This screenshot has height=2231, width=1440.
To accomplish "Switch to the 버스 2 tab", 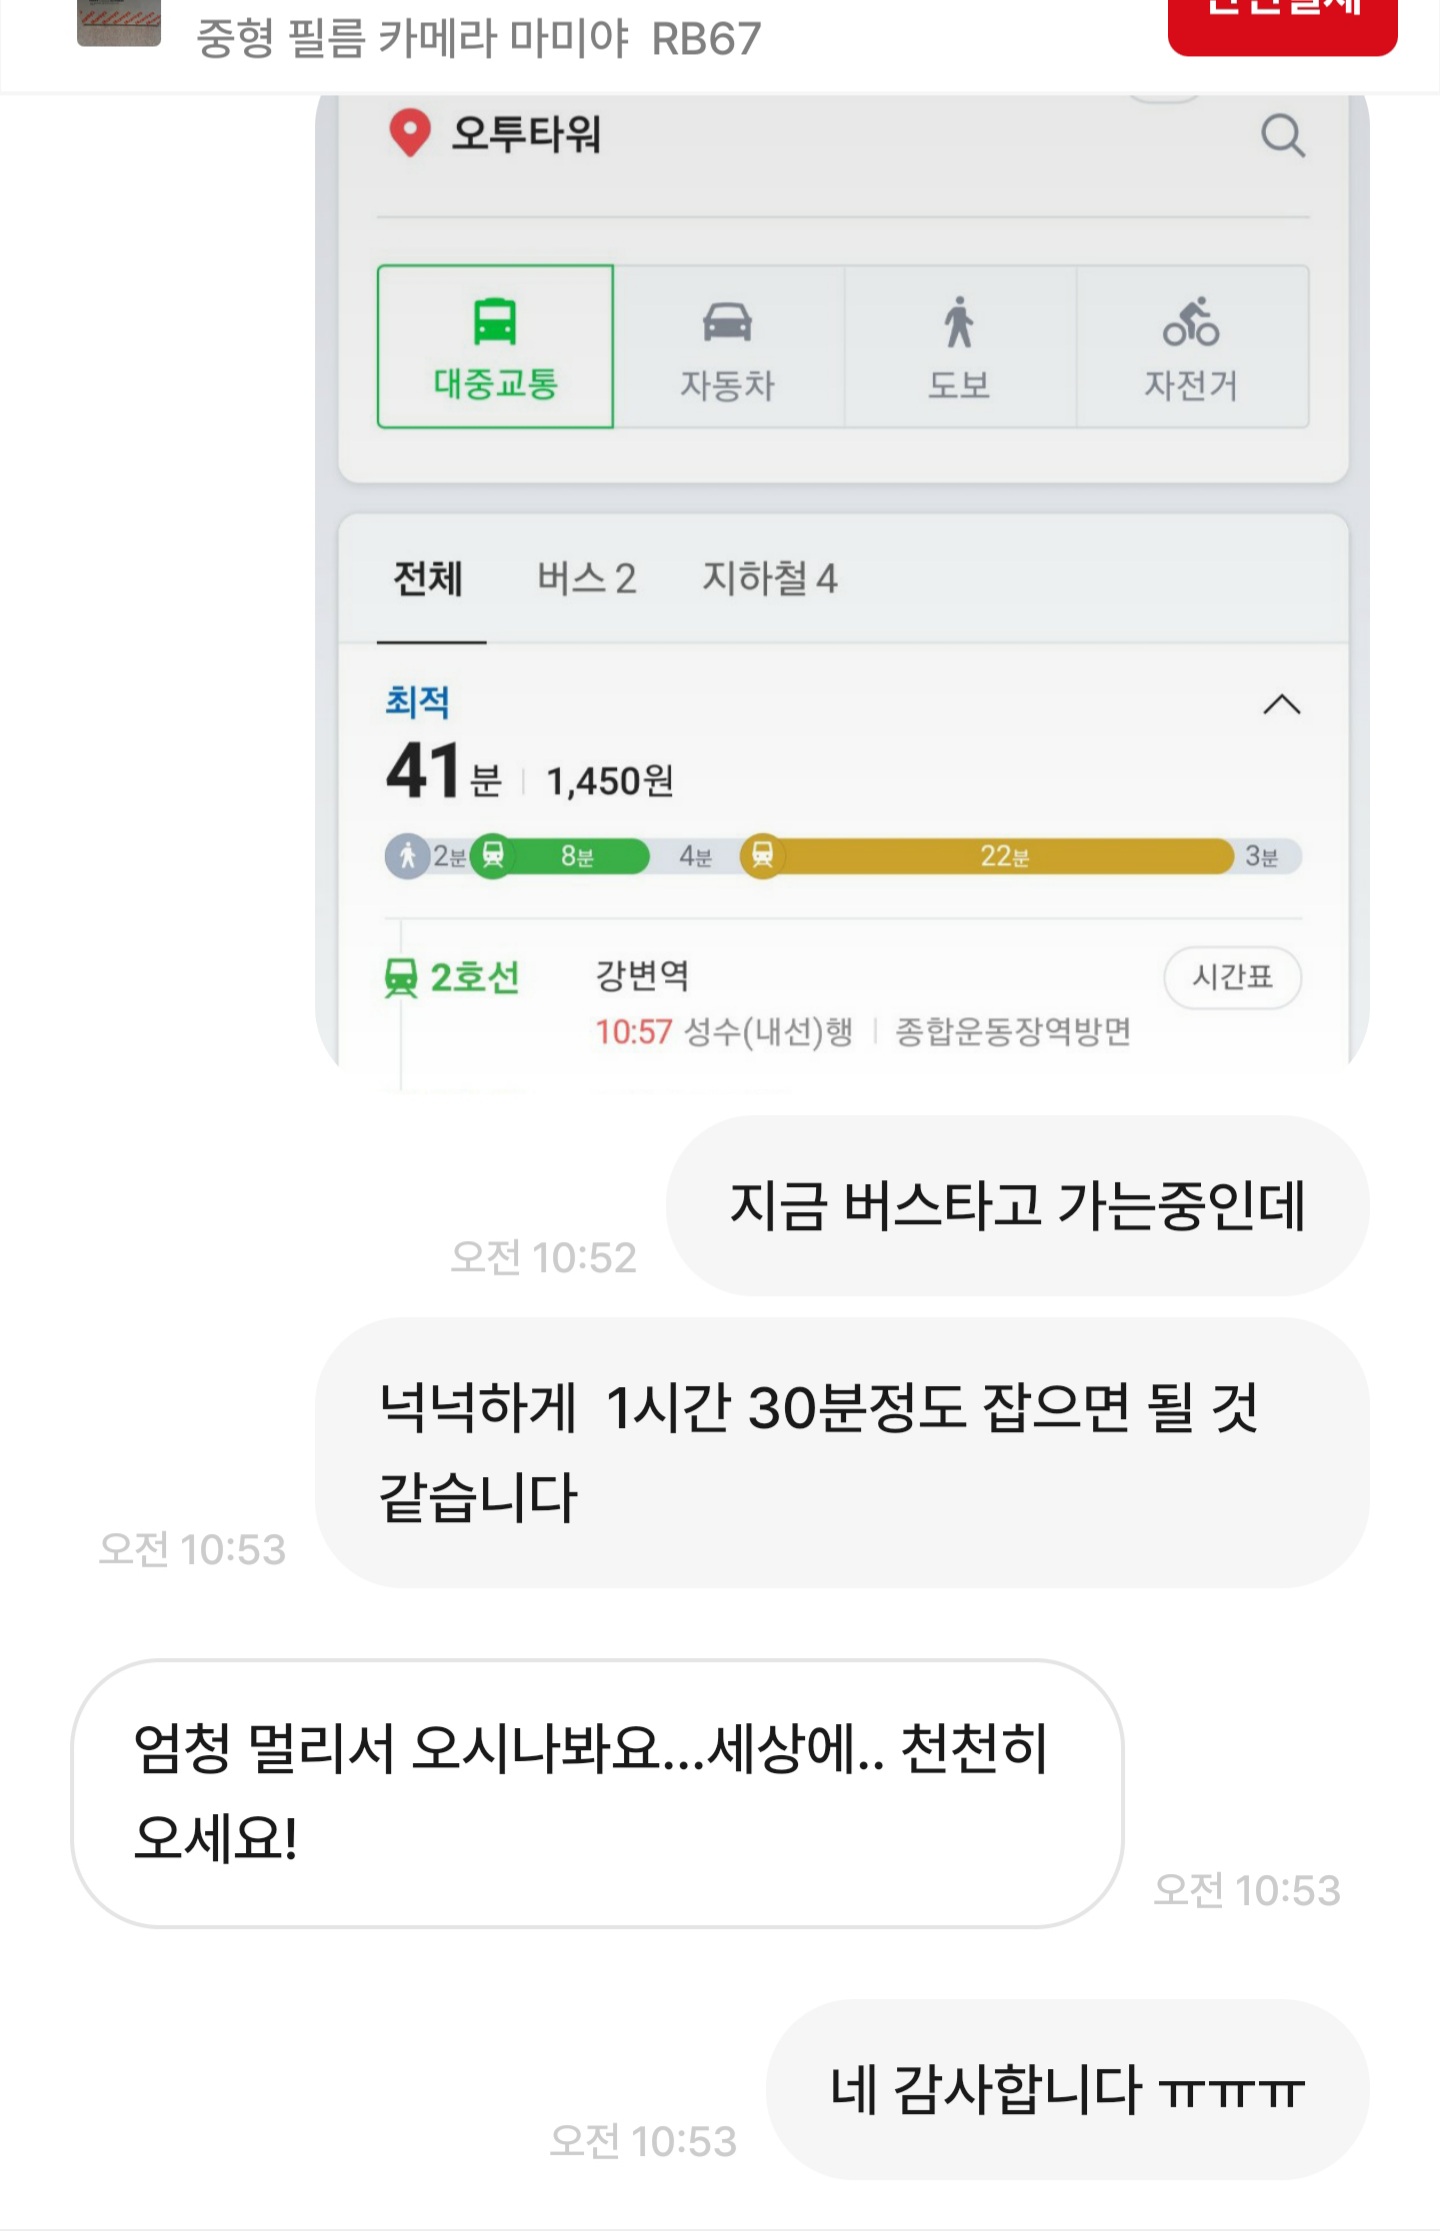I will 586,579.
